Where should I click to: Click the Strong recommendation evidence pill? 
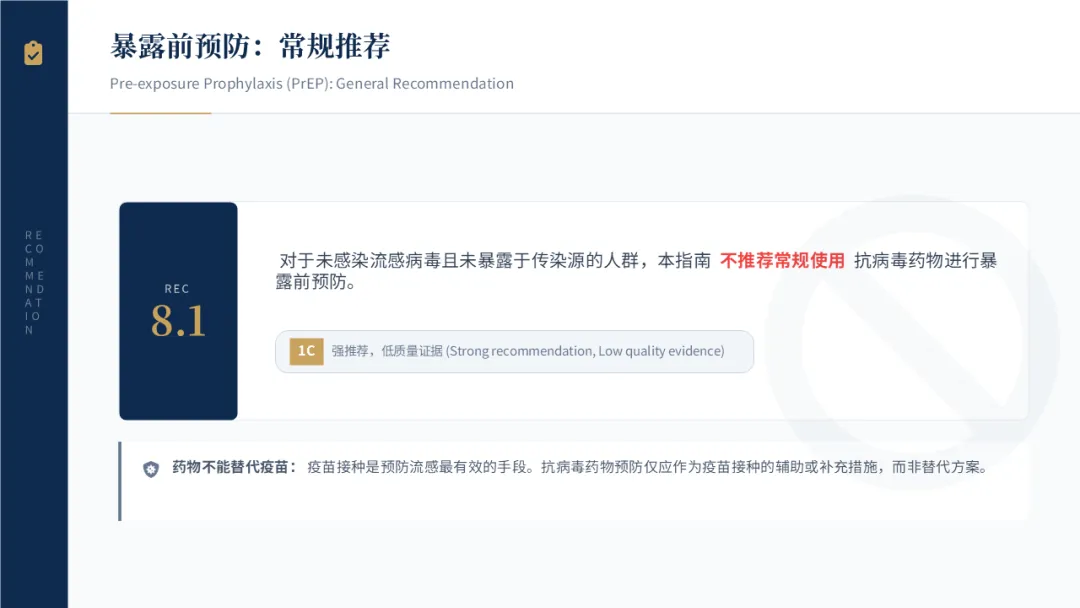pyautogui.click(x=515, y=351)
